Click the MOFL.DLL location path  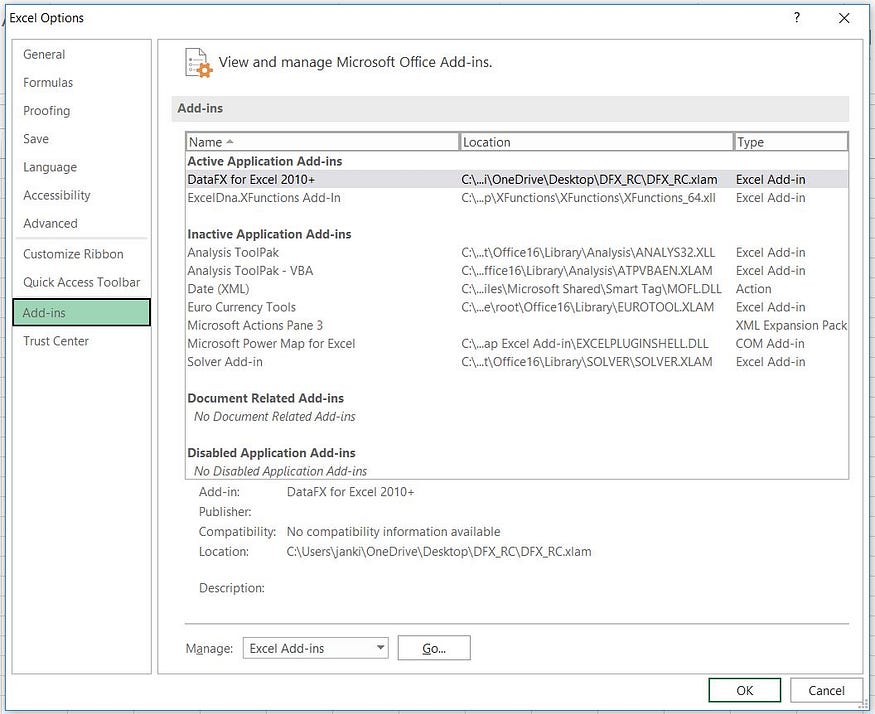point(591,289)
